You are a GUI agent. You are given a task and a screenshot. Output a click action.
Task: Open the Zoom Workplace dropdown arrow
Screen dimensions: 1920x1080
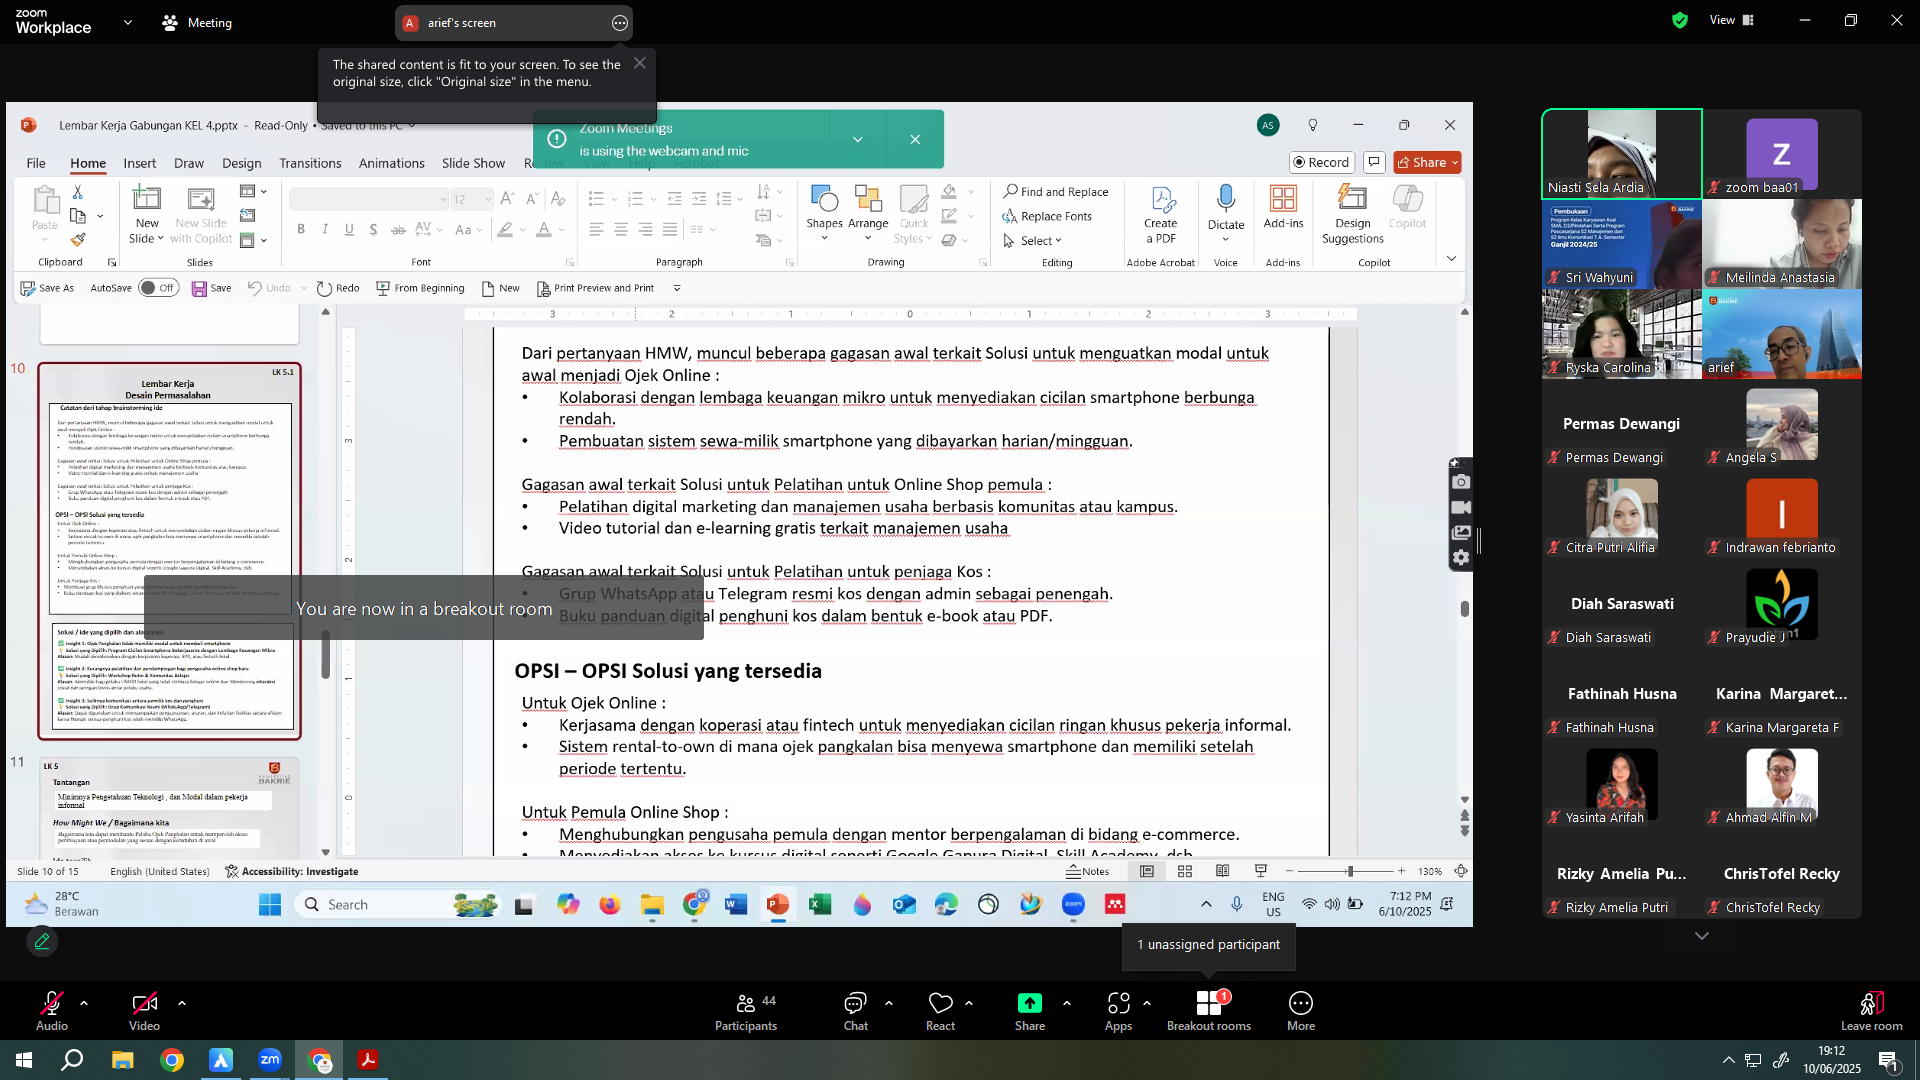click(127, 22)
